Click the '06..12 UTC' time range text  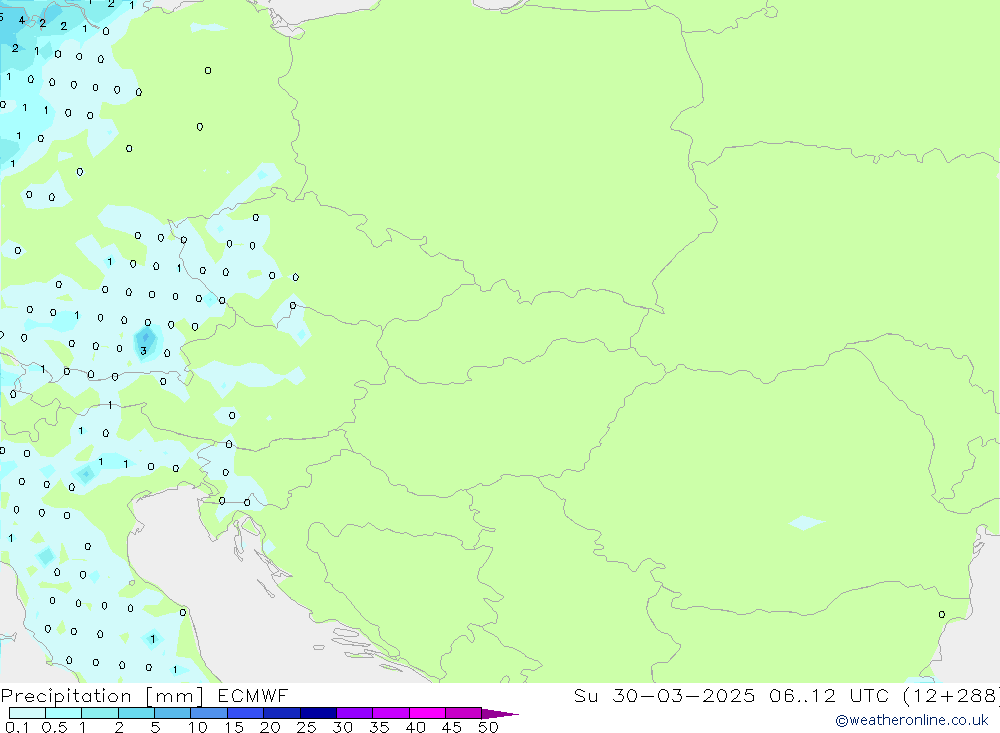(829, 695)
